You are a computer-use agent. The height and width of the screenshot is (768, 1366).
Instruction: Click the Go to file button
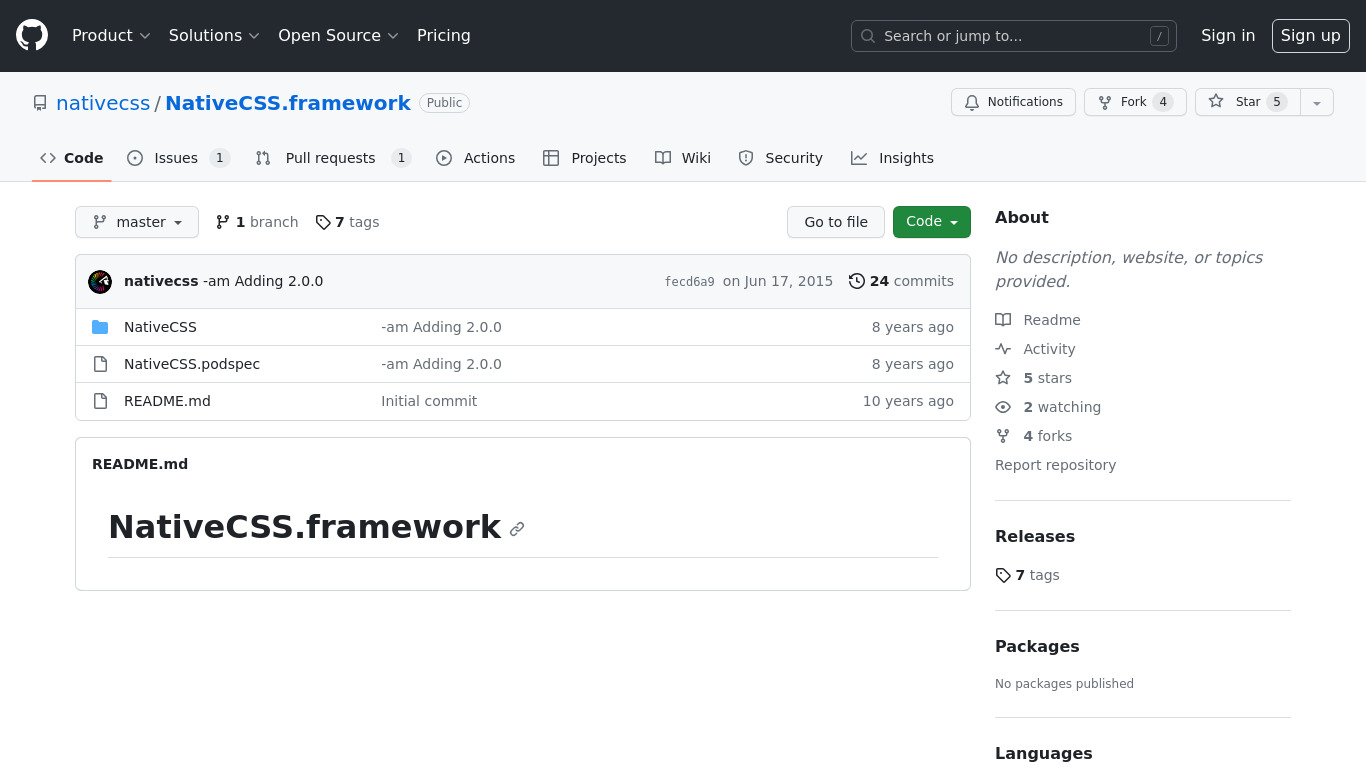coord(836,222)
